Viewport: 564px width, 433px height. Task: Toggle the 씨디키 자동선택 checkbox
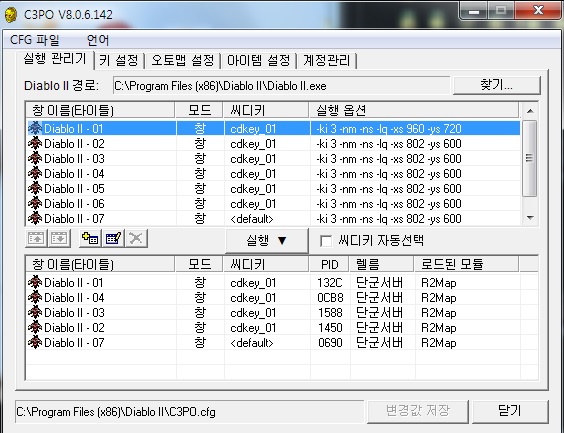click(x=326, y=241)
